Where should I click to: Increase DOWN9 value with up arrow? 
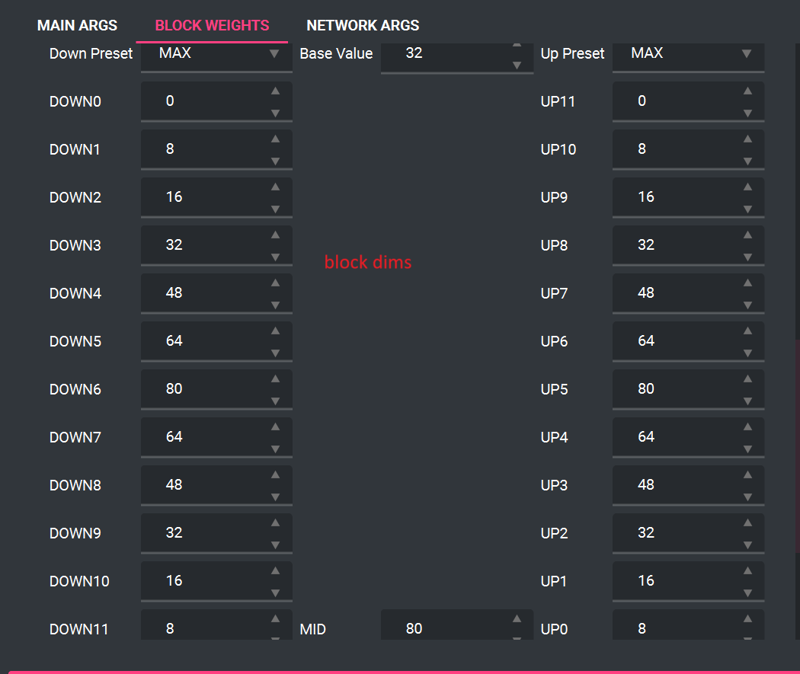[x=276, y=523]
